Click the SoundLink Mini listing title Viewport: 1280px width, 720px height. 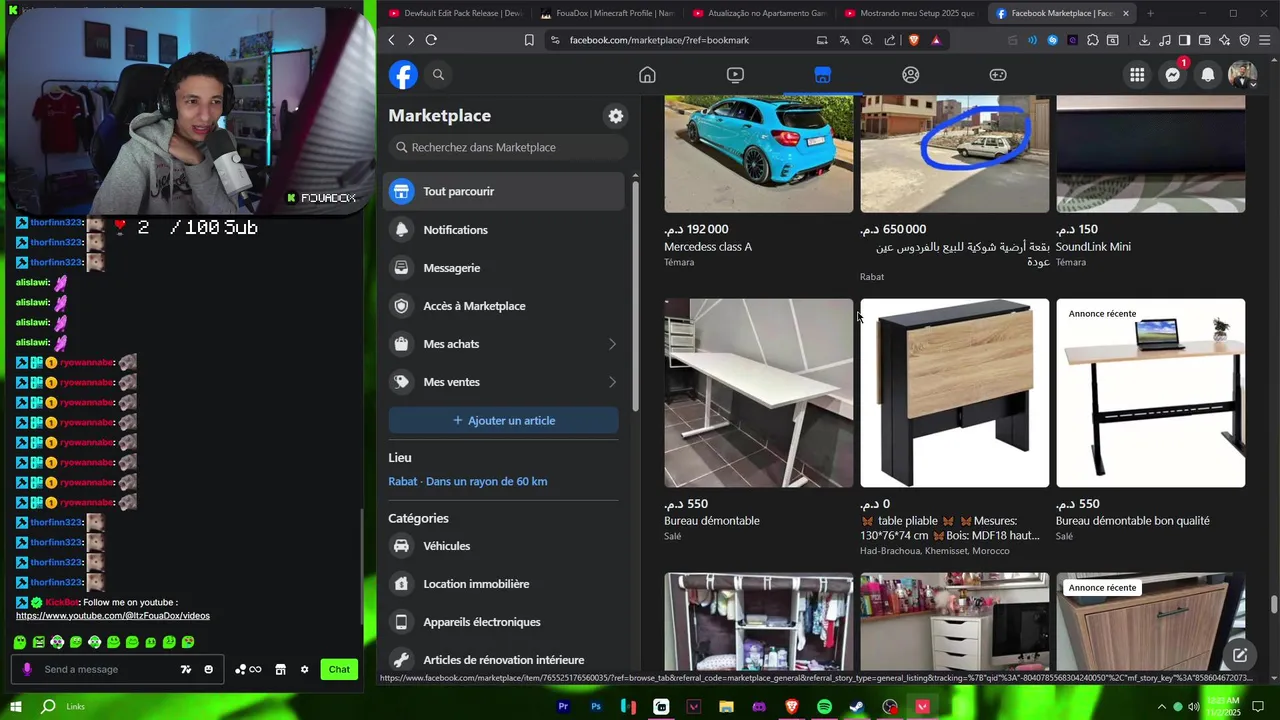(x=1093, y=247)
